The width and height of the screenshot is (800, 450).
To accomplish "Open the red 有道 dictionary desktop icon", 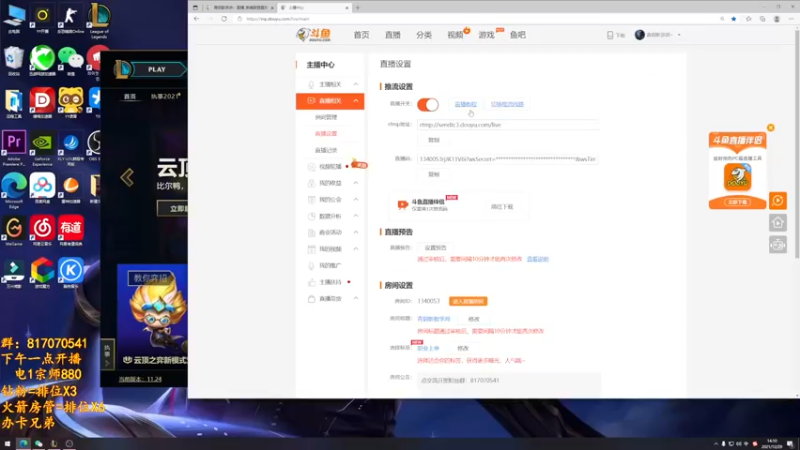I will [71, 231].
